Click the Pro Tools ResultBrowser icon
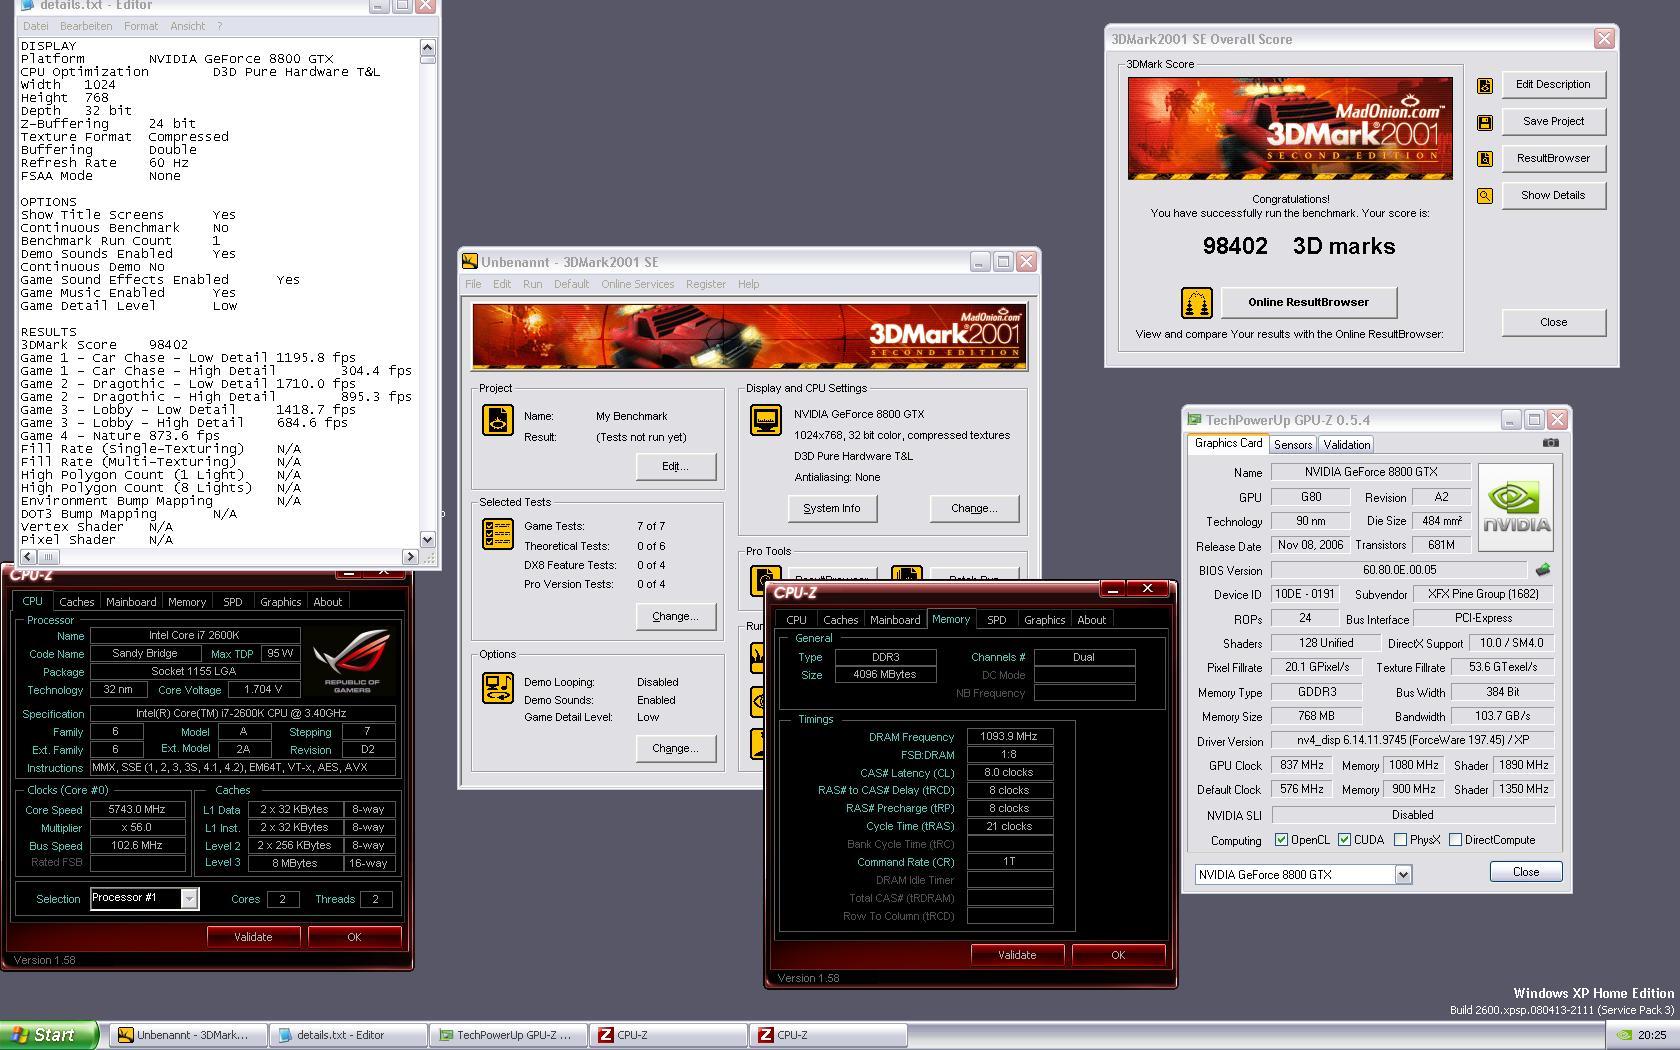 tap(765, 578)
